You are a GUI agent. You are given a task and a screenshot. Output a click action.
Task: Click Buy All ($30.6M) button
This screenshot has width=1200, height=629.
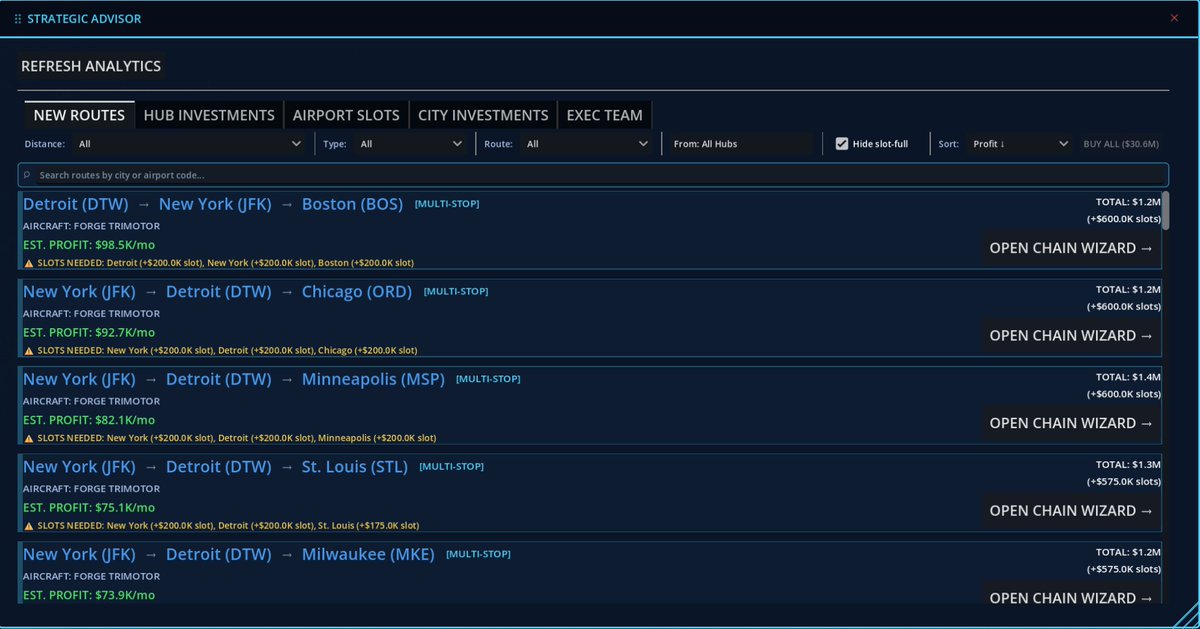tap(1121, 144)
